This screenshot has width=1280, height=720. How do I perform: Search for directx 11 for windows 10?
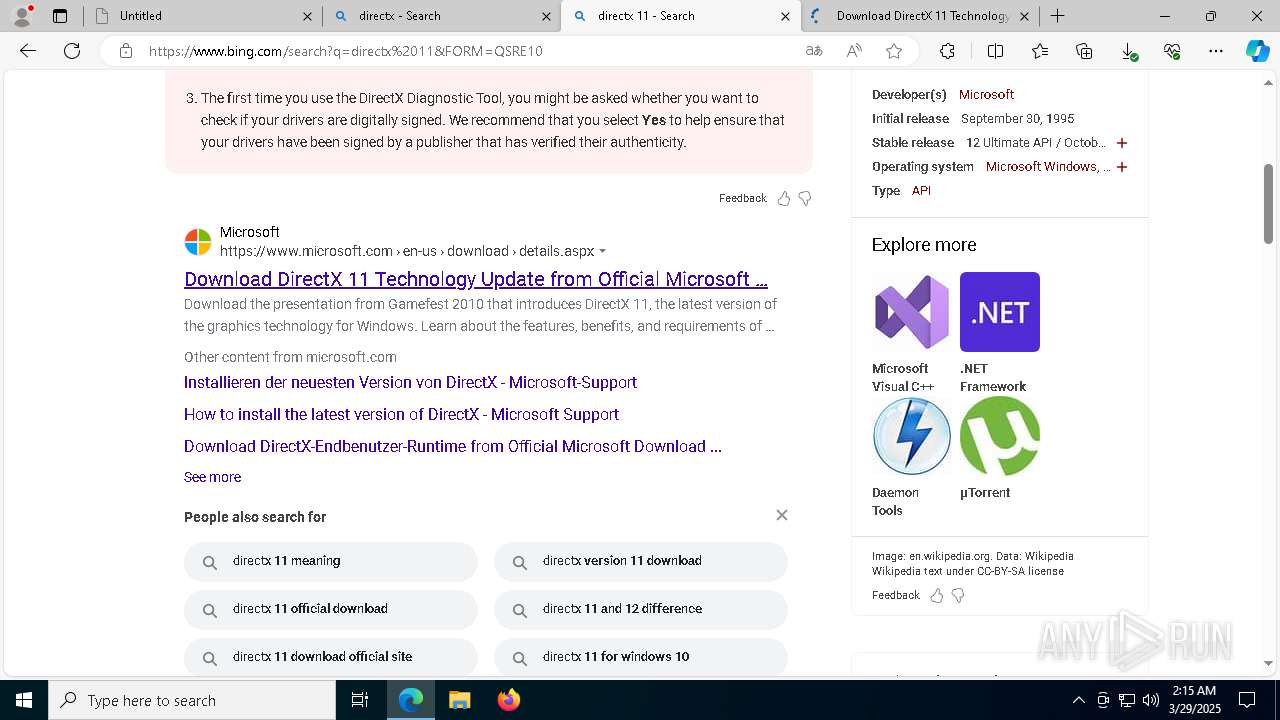point(641,657)
